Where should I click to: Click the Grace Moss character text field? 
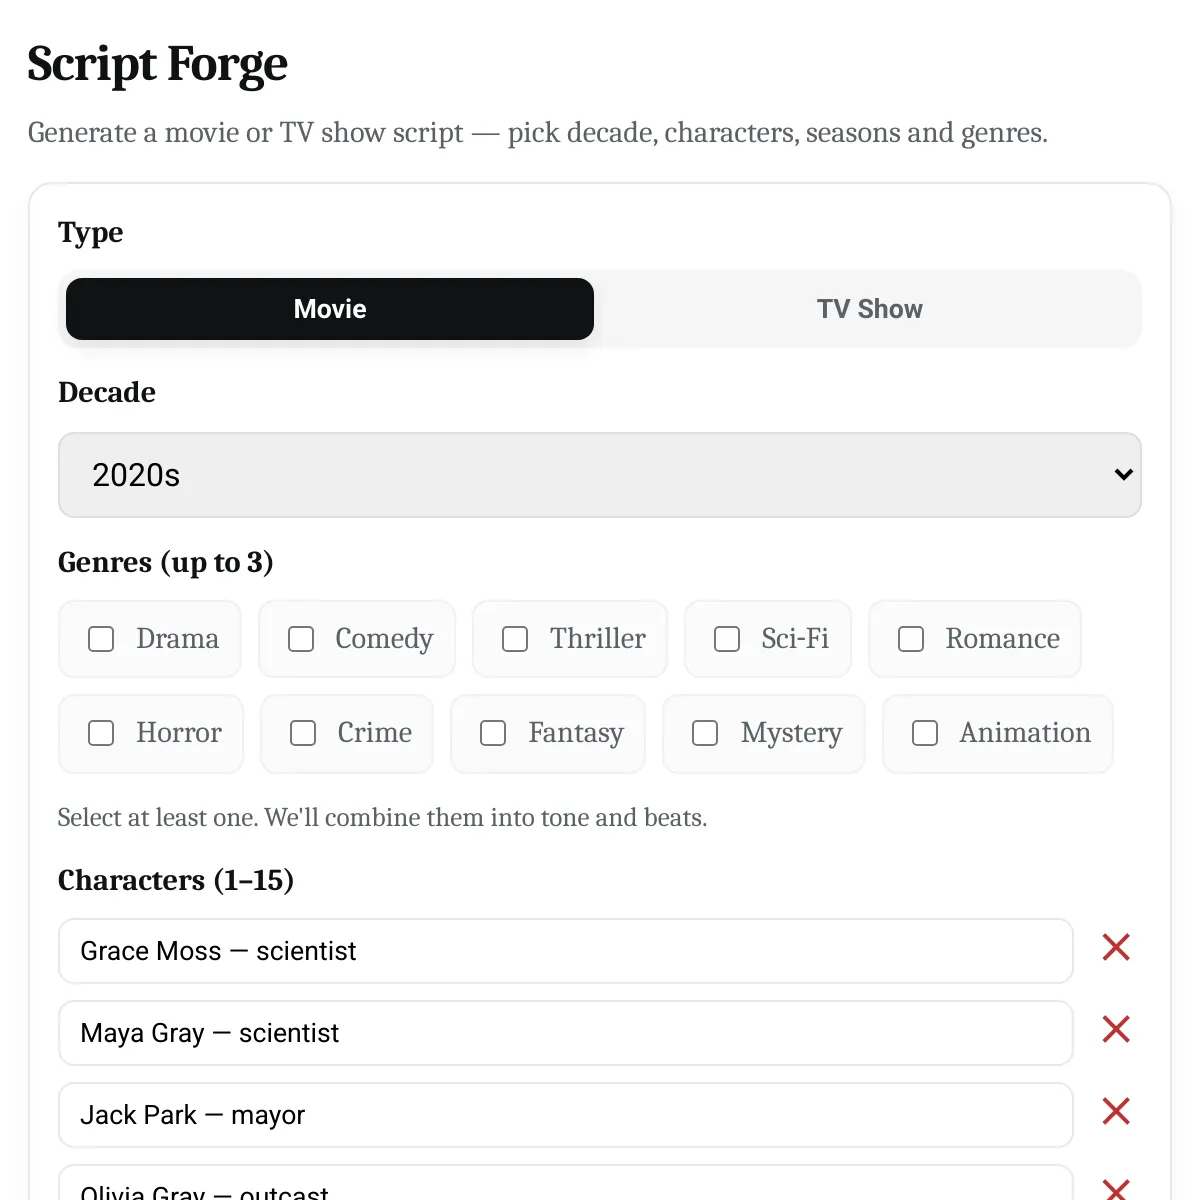pyautogui.click(x=565, y=951)
